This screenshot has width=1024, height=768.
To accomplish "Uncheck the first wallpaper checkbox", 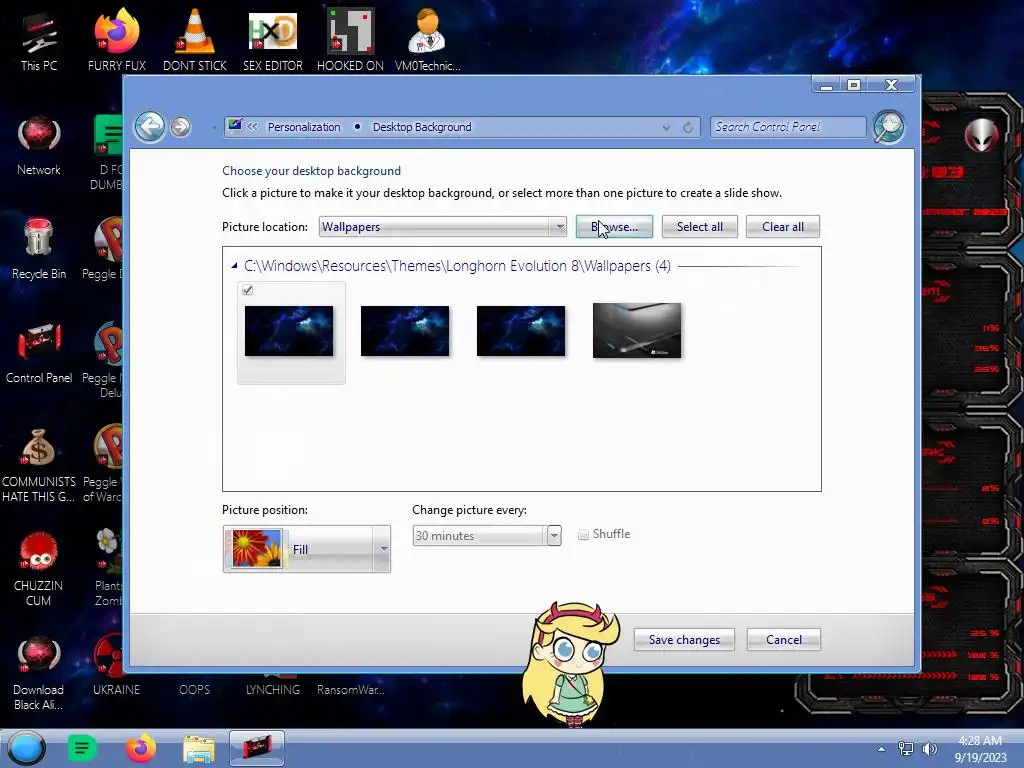I will tap(248, 290).
